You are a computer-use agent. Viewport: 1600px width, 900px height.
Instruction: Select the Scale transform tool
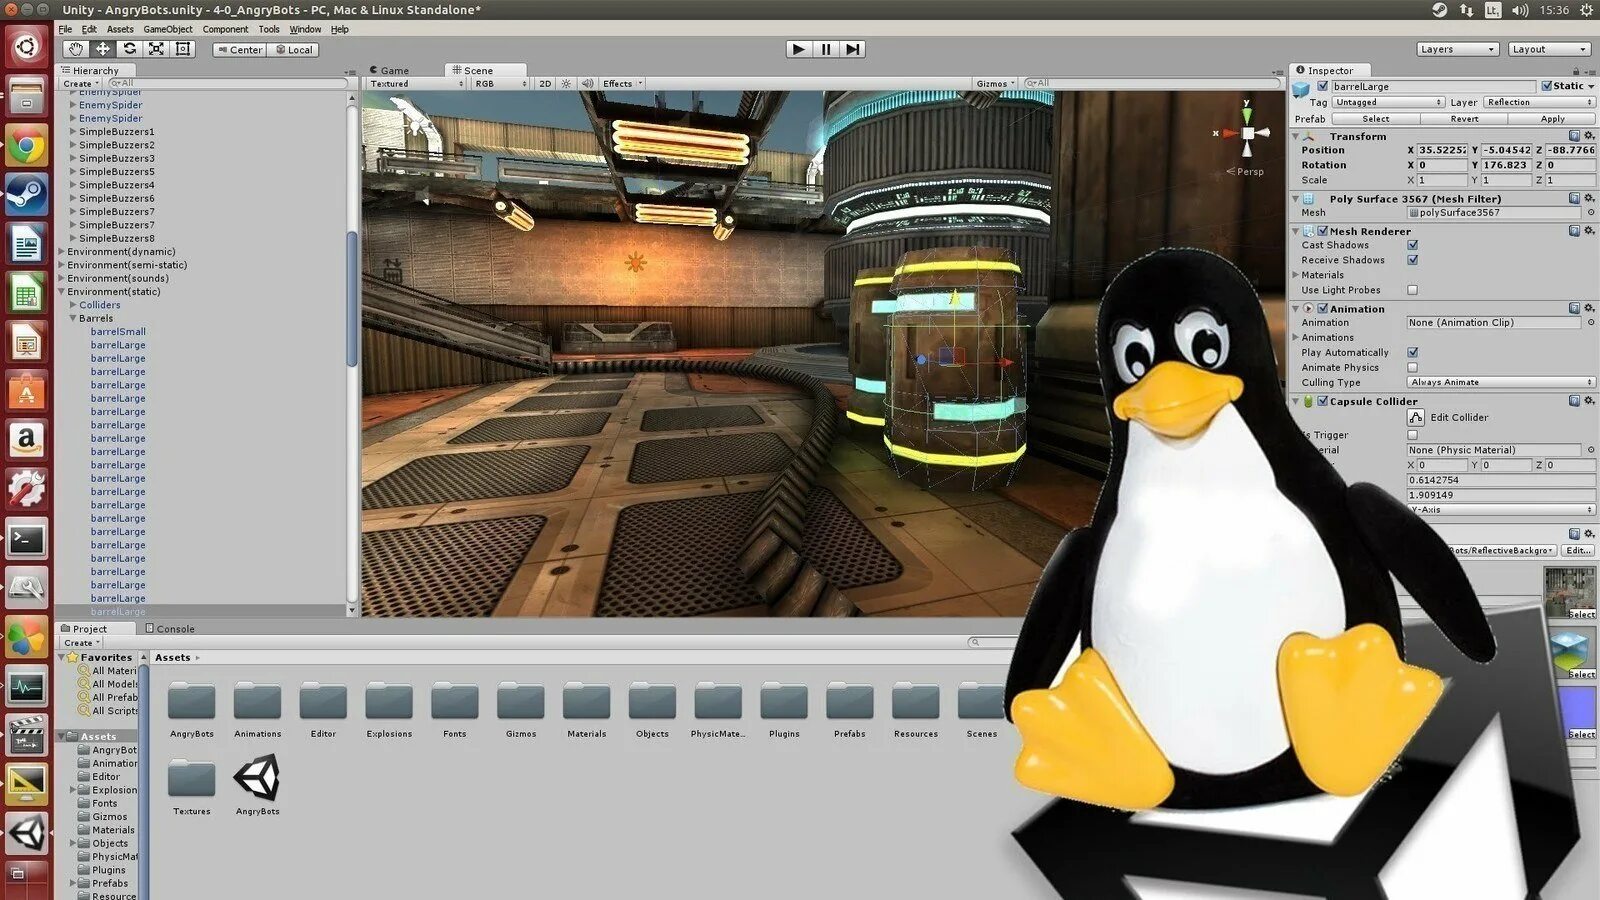156,49
